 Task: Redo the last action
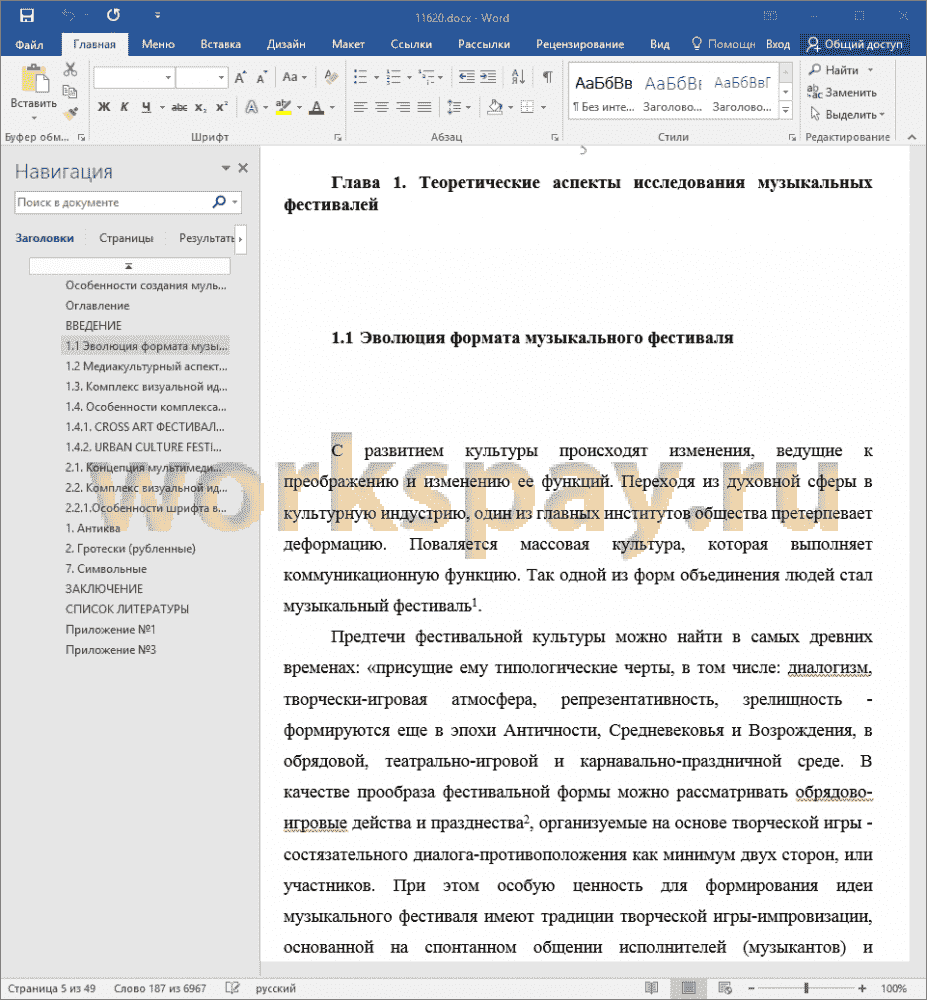(113, 16)
